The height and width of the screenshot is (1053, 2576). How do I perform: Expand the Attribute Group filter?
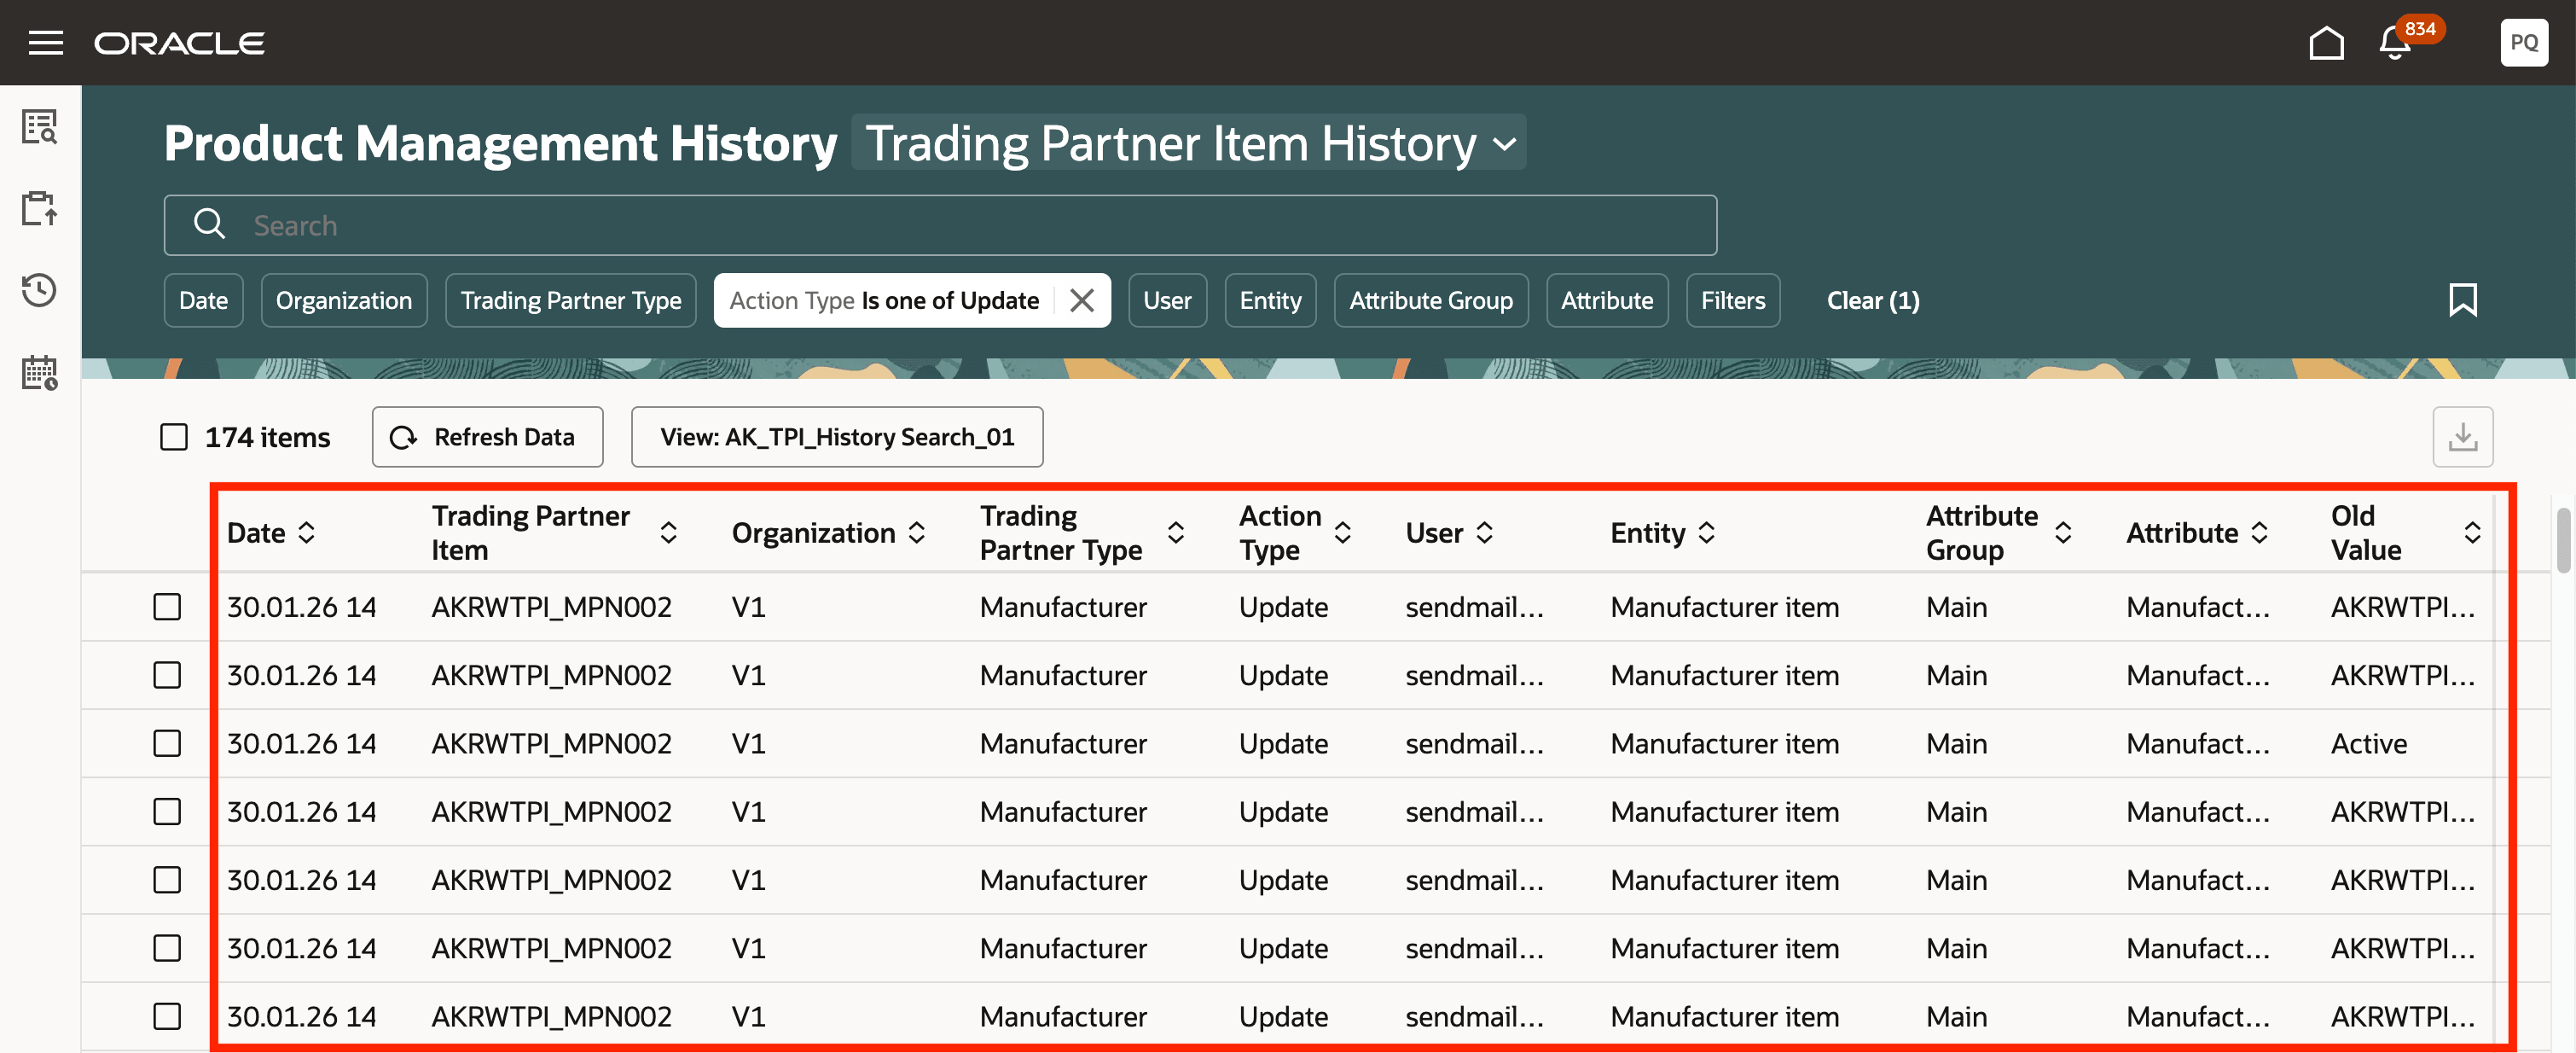click(x=1430, y=299)
